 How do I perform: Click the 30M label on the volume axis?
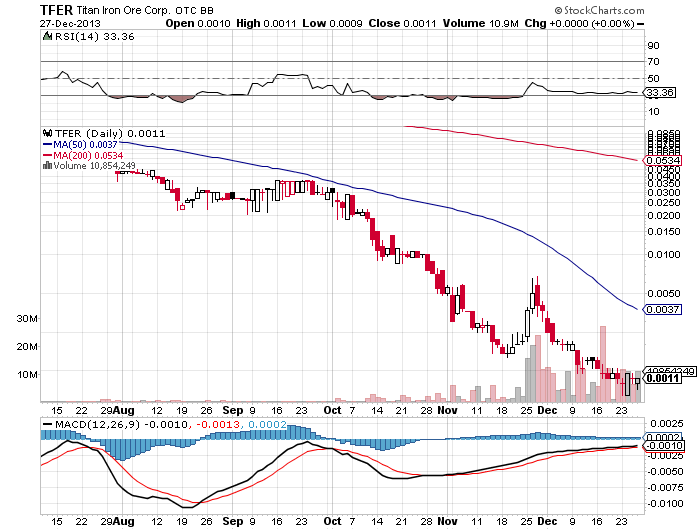(27, 319)
